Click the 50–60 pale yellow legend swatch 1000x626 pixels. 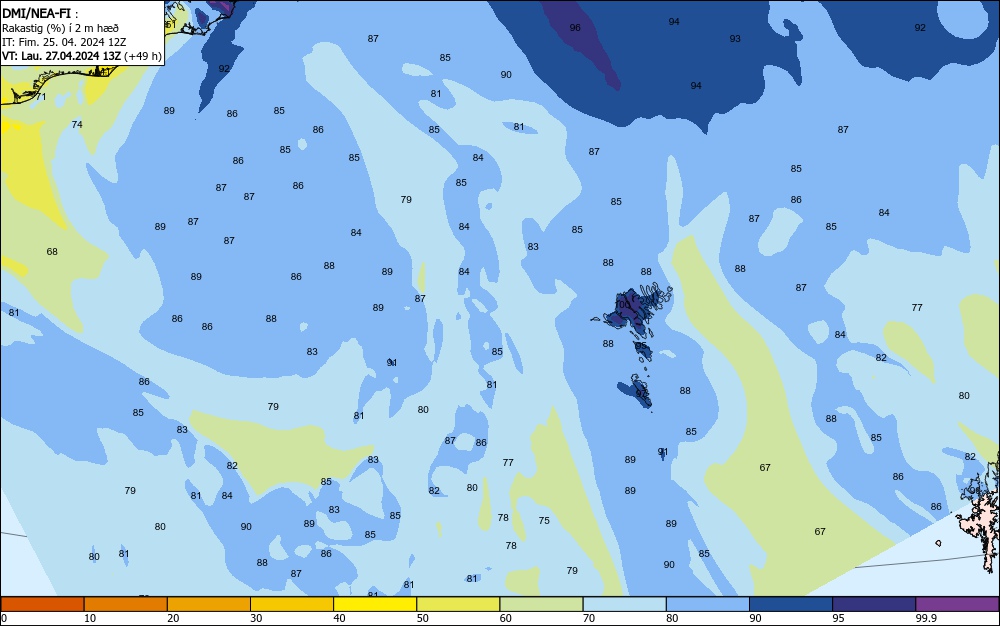click(458, 604)
